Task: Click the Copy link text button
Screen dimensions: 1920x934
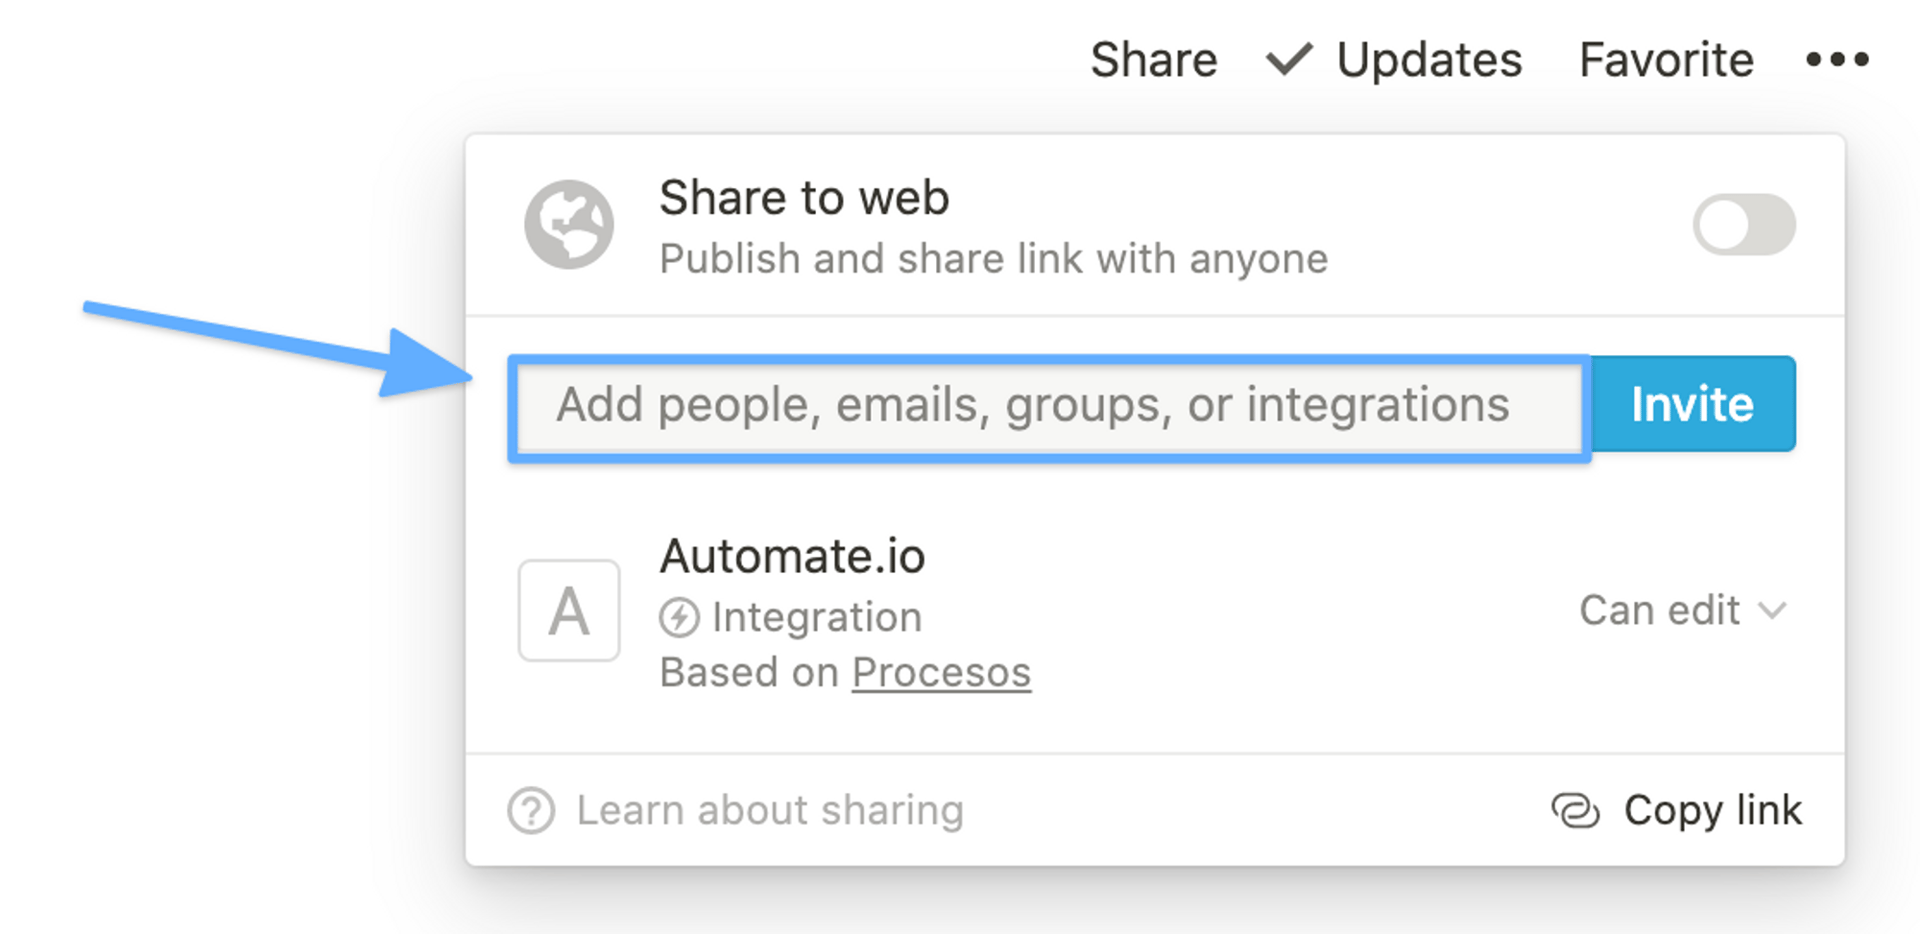Action: pyautogui.click(x=1712, y=810)
